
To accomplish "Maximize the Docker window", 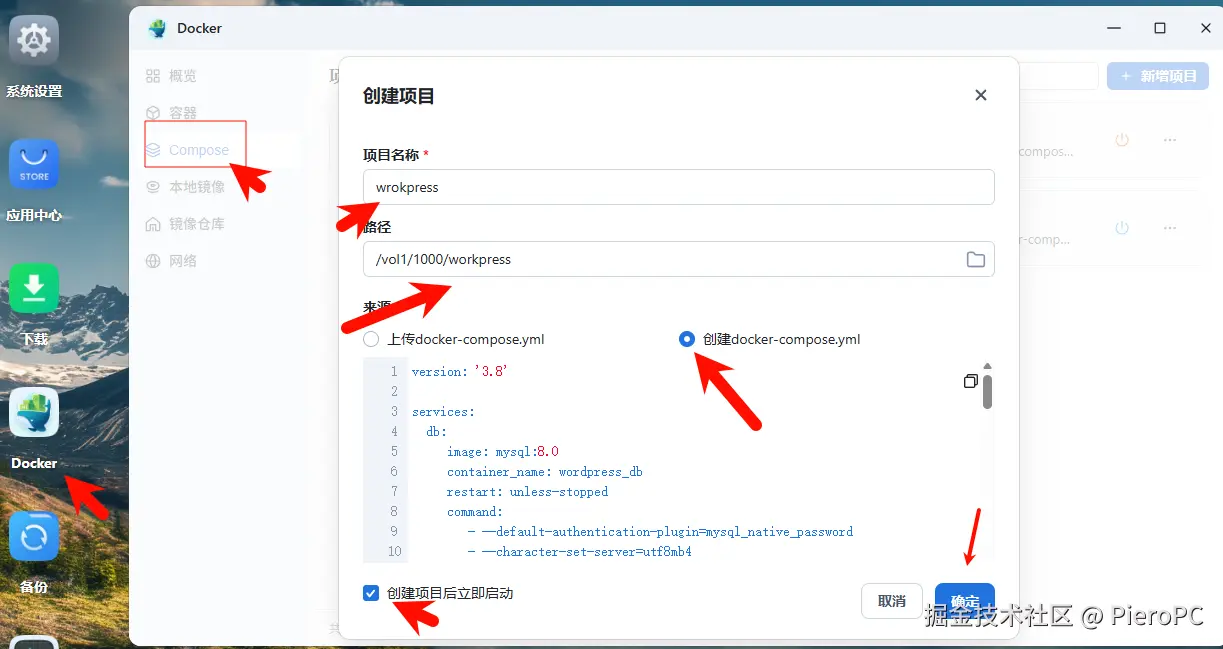I will tap(1160, 28).
